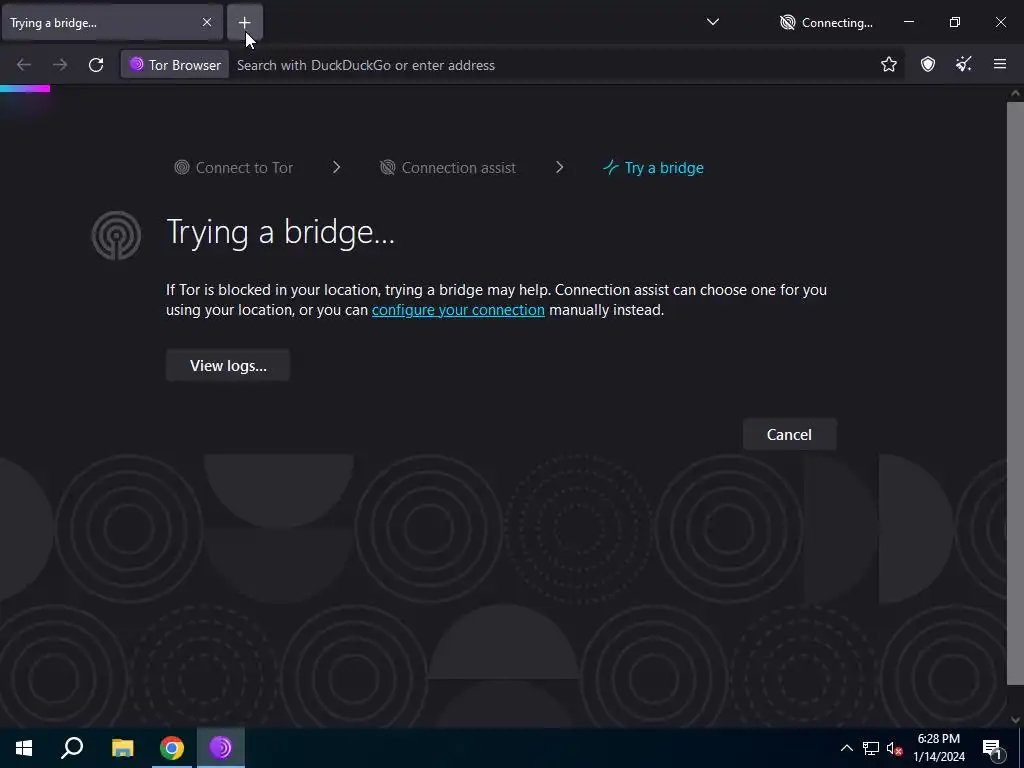Screen dimensions: 1024x768
Task: Open the hamburger application menu
Action: pos(999,64)
